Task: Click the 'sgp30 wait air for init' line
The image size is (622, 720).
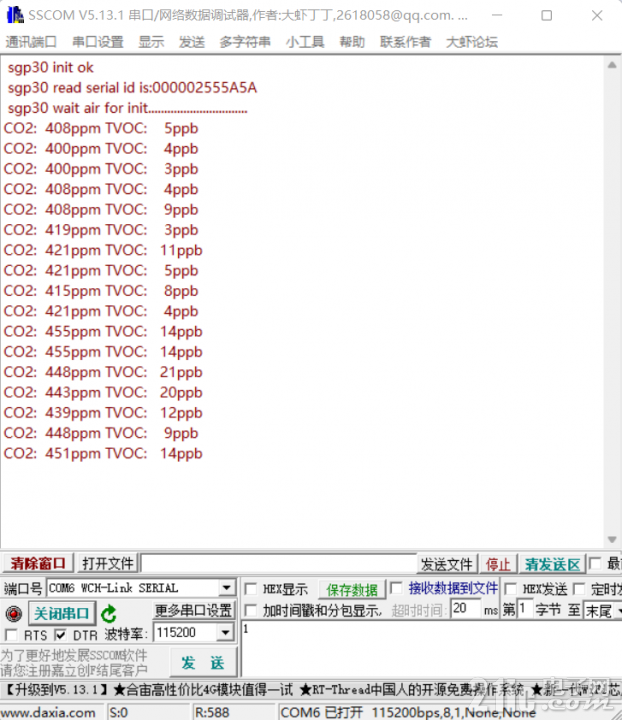Action: (x=128, y=108)
